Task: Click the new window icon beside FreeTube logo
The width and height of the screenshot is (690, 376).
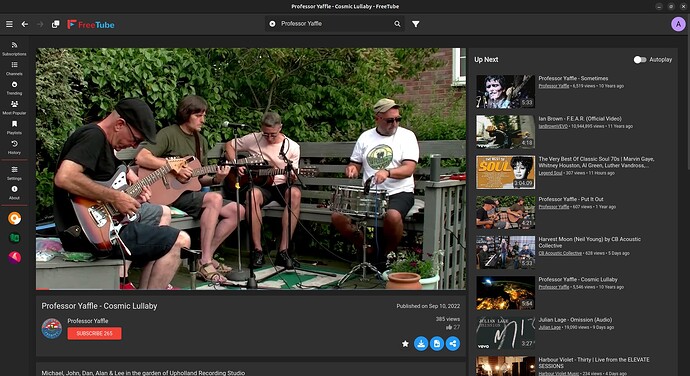Action: [x=55, y=24]
